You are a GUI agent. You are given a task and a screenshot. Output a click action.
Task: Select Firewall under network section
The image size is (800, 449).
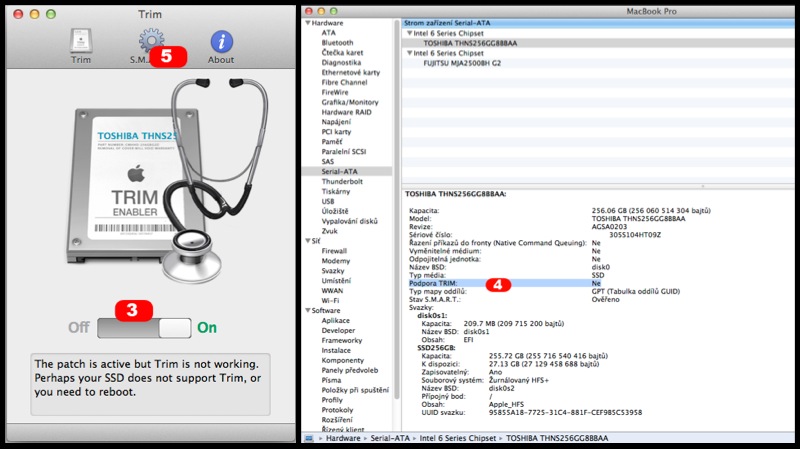(335, 250)
